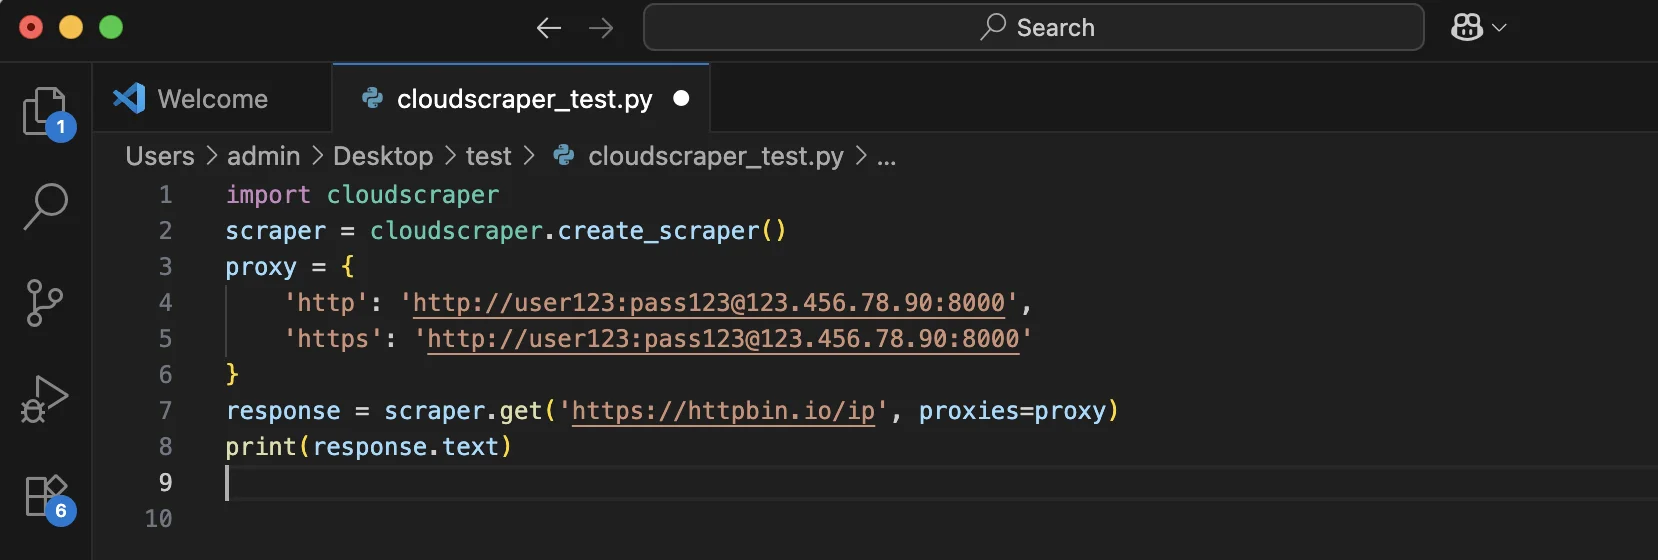
Task: Click the https://httpbin.io/ip URL
Action: pyautogui.click(x=723, y=411)
